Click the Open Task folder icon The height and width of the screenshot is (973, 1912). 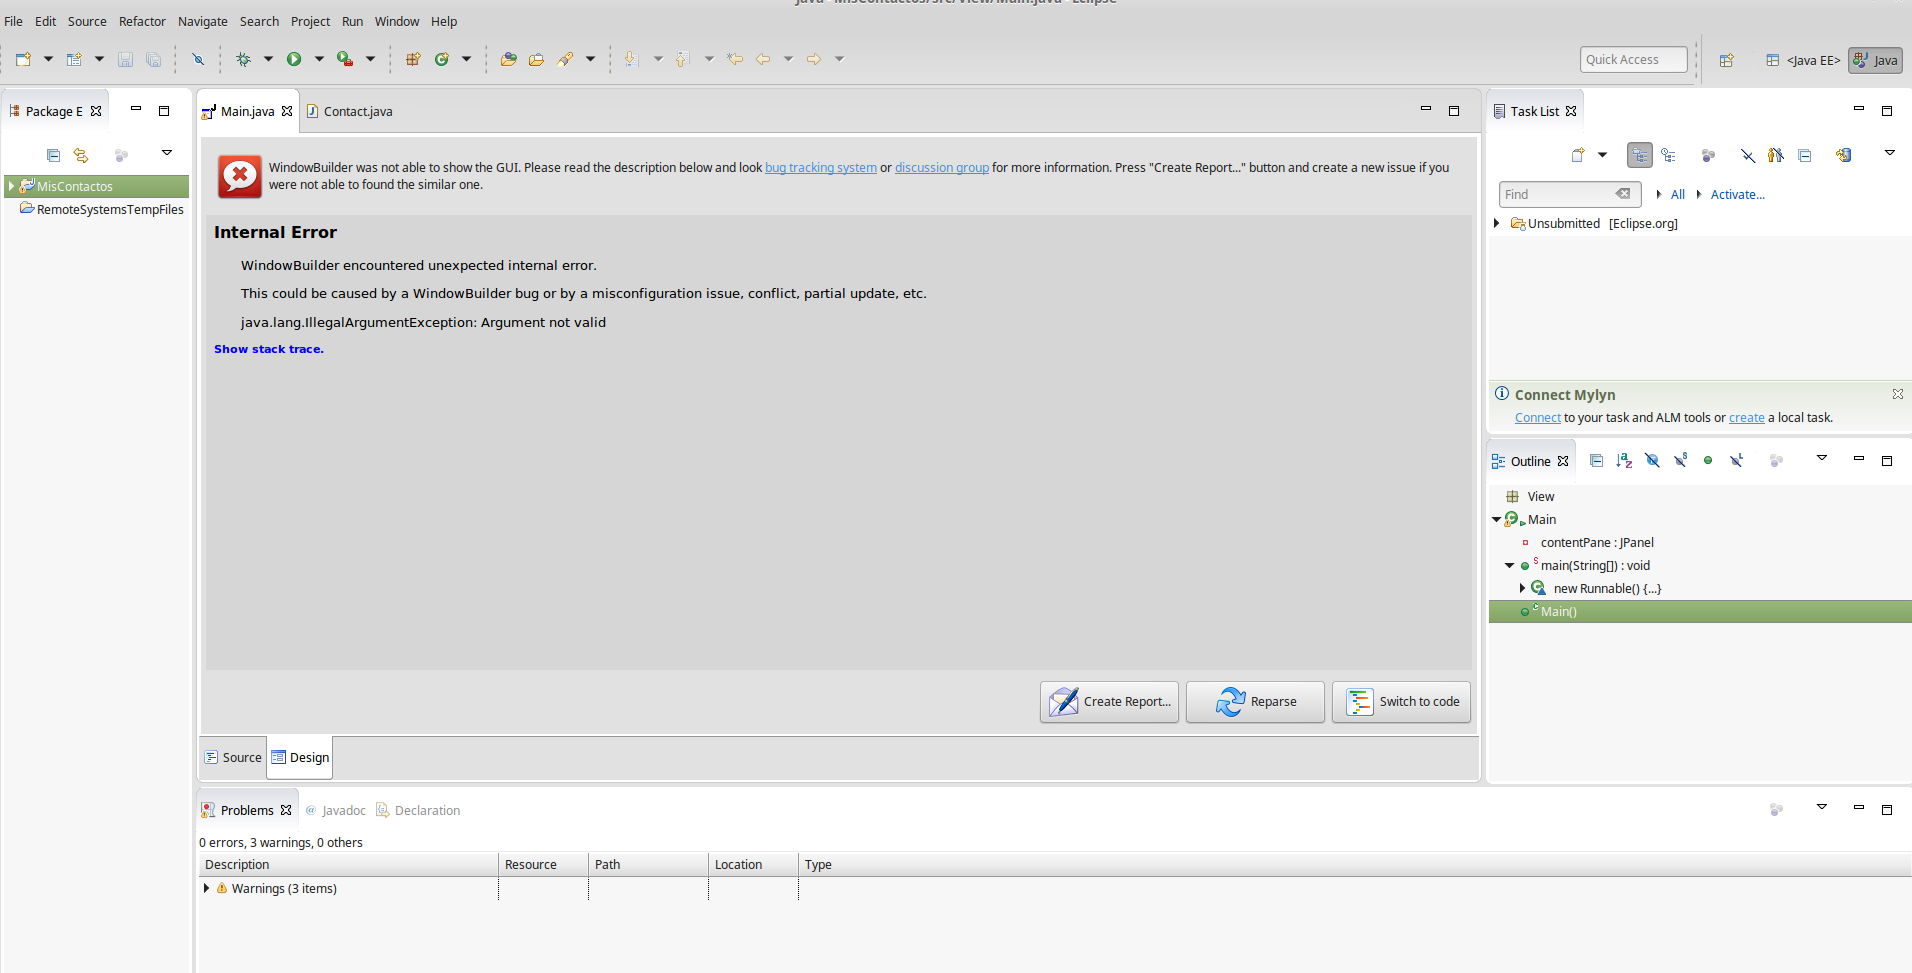pos(536,59)
